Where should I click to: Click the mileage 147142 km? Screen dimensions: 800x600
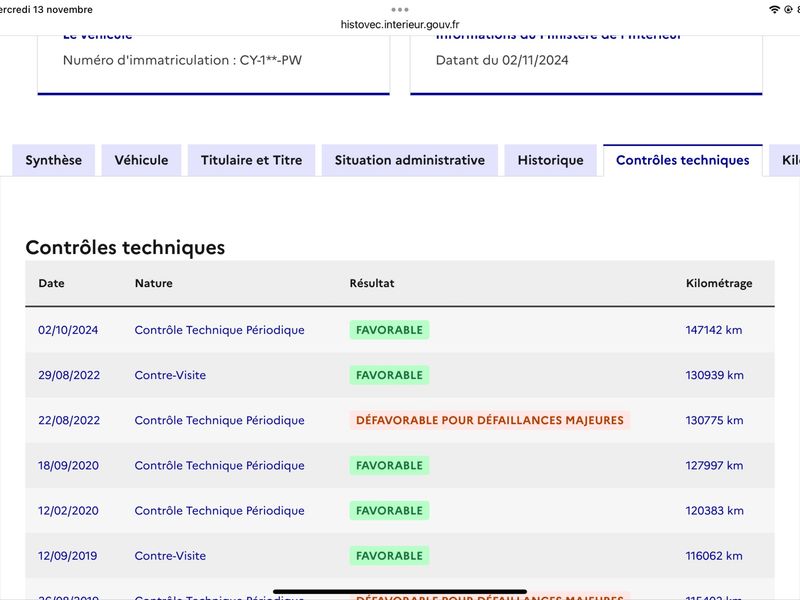[x=714, y=330]
